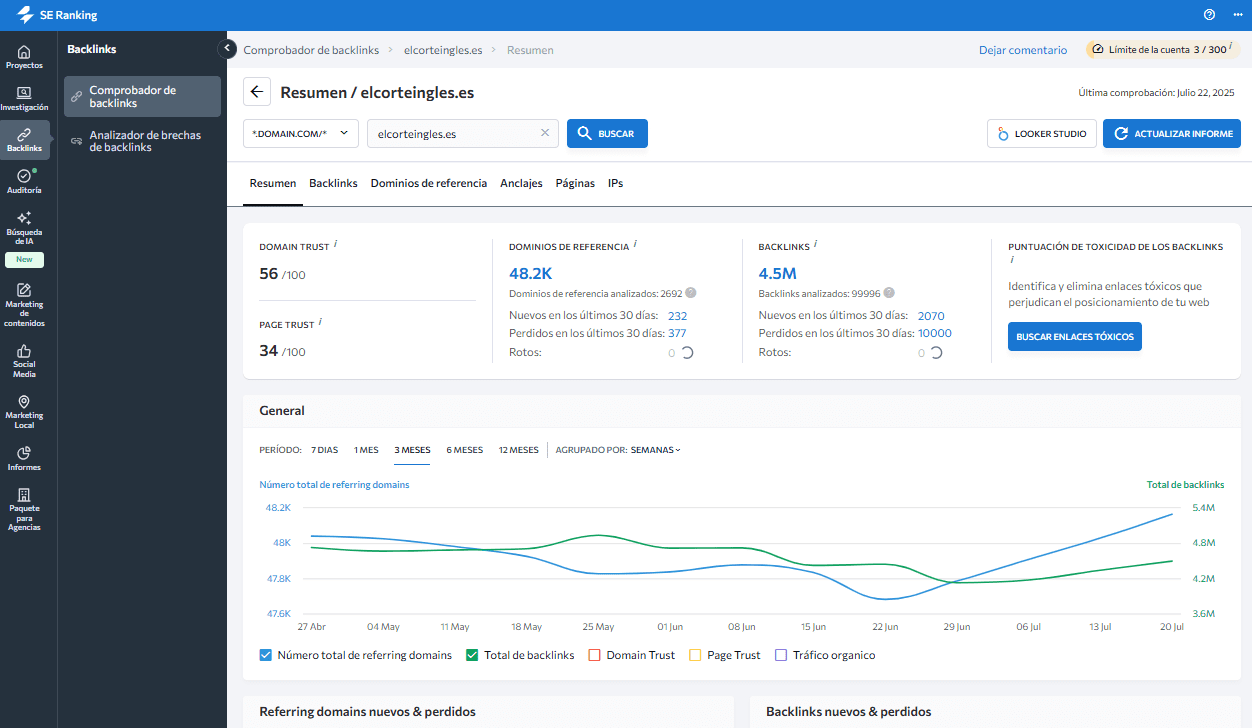This screenshot has width=1252, height=728.
Task: Enable the Page Trust chart checkbox
Action: (x=695, y=655)
